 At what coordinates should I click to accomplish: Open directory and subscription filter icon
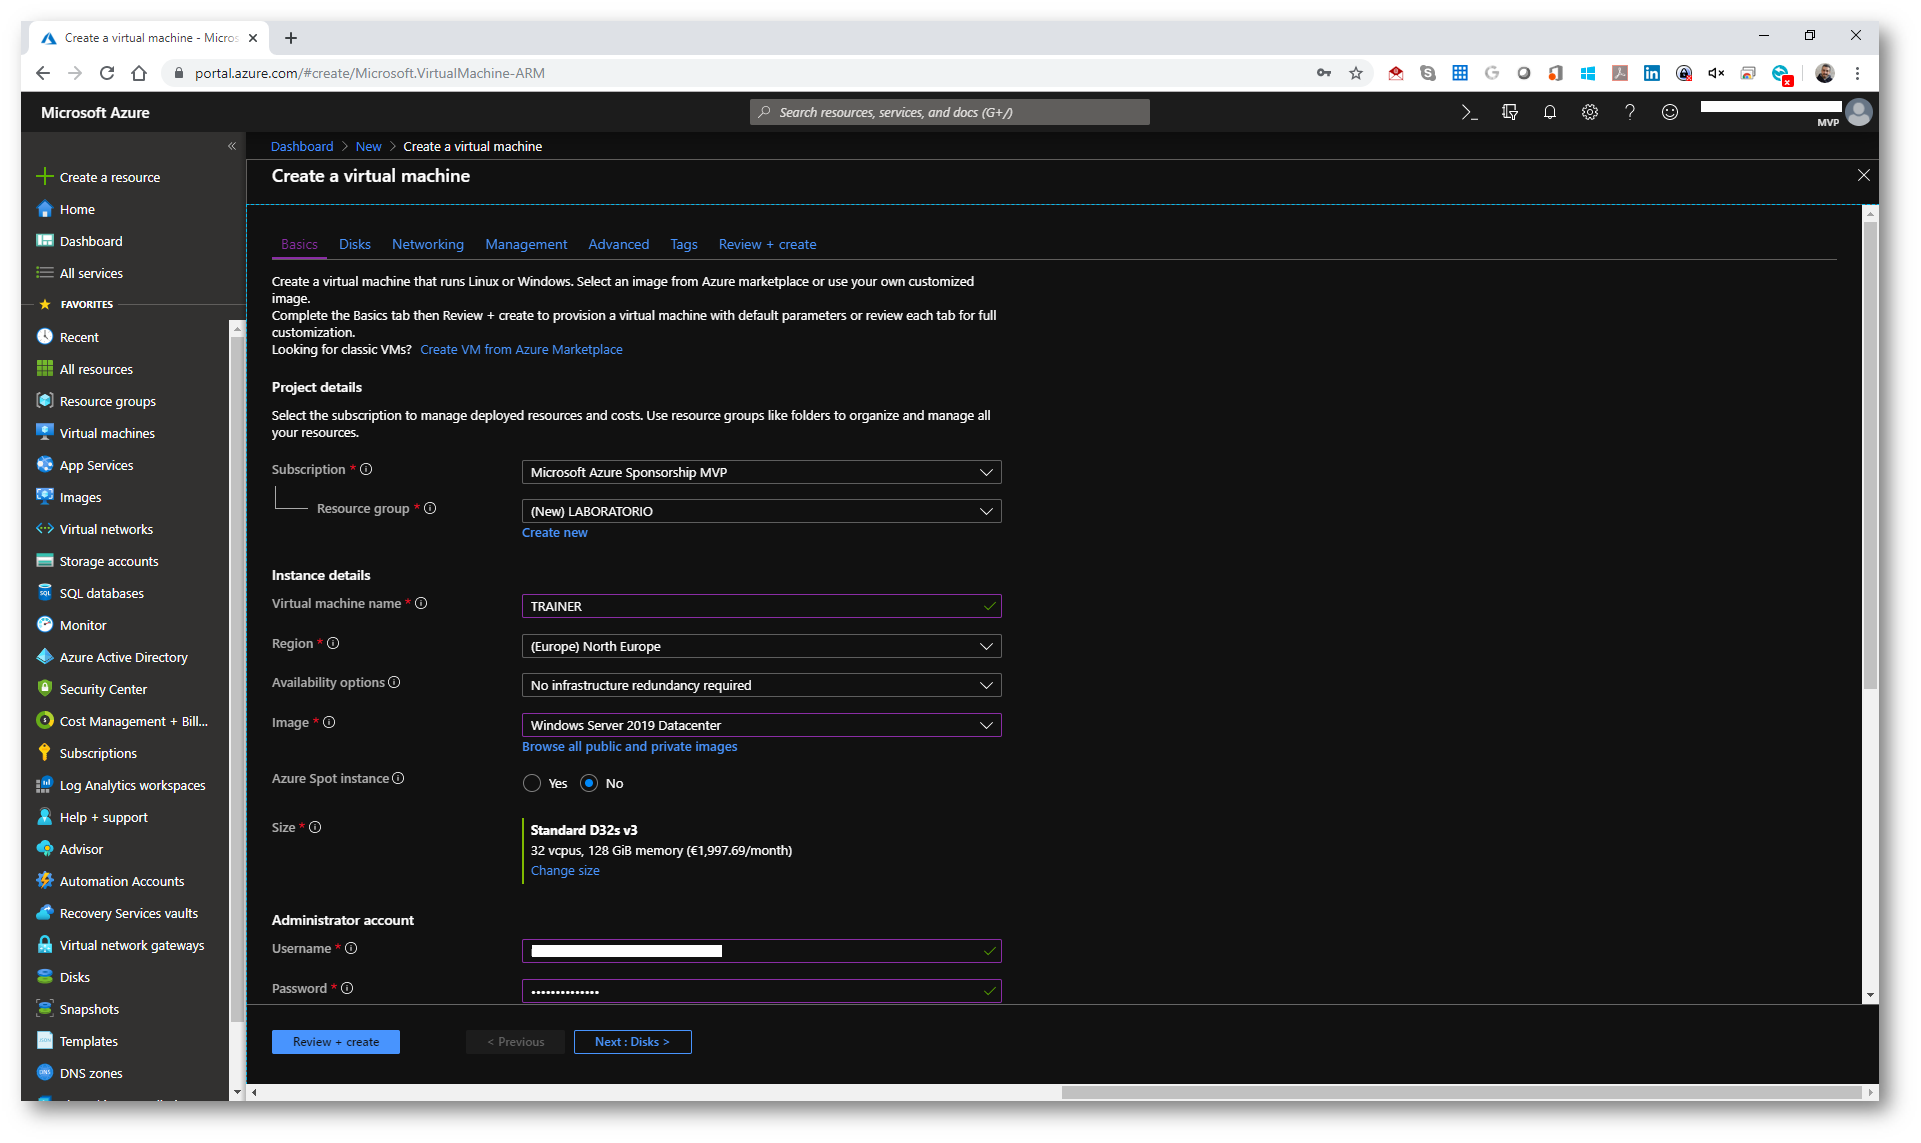[x=1509, y=112]
